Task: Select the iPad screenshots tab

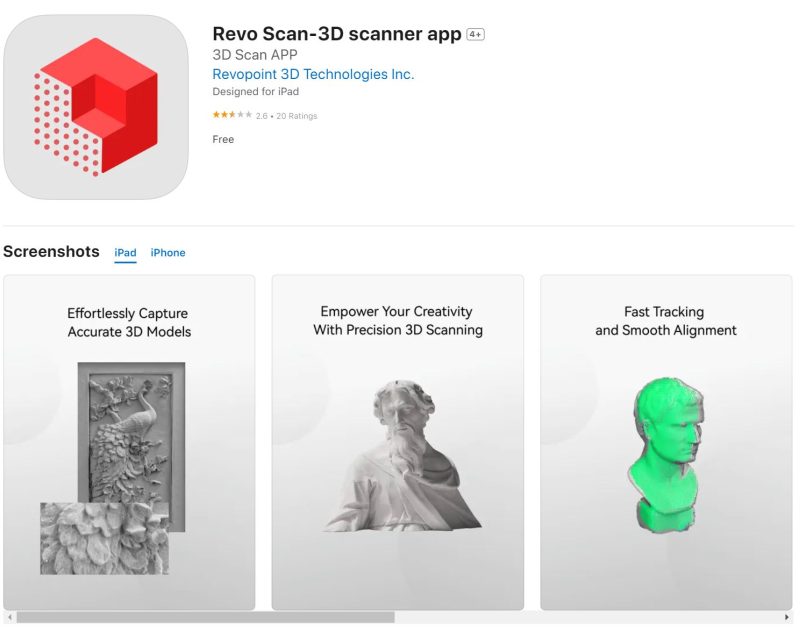Action: pos(125,252)
